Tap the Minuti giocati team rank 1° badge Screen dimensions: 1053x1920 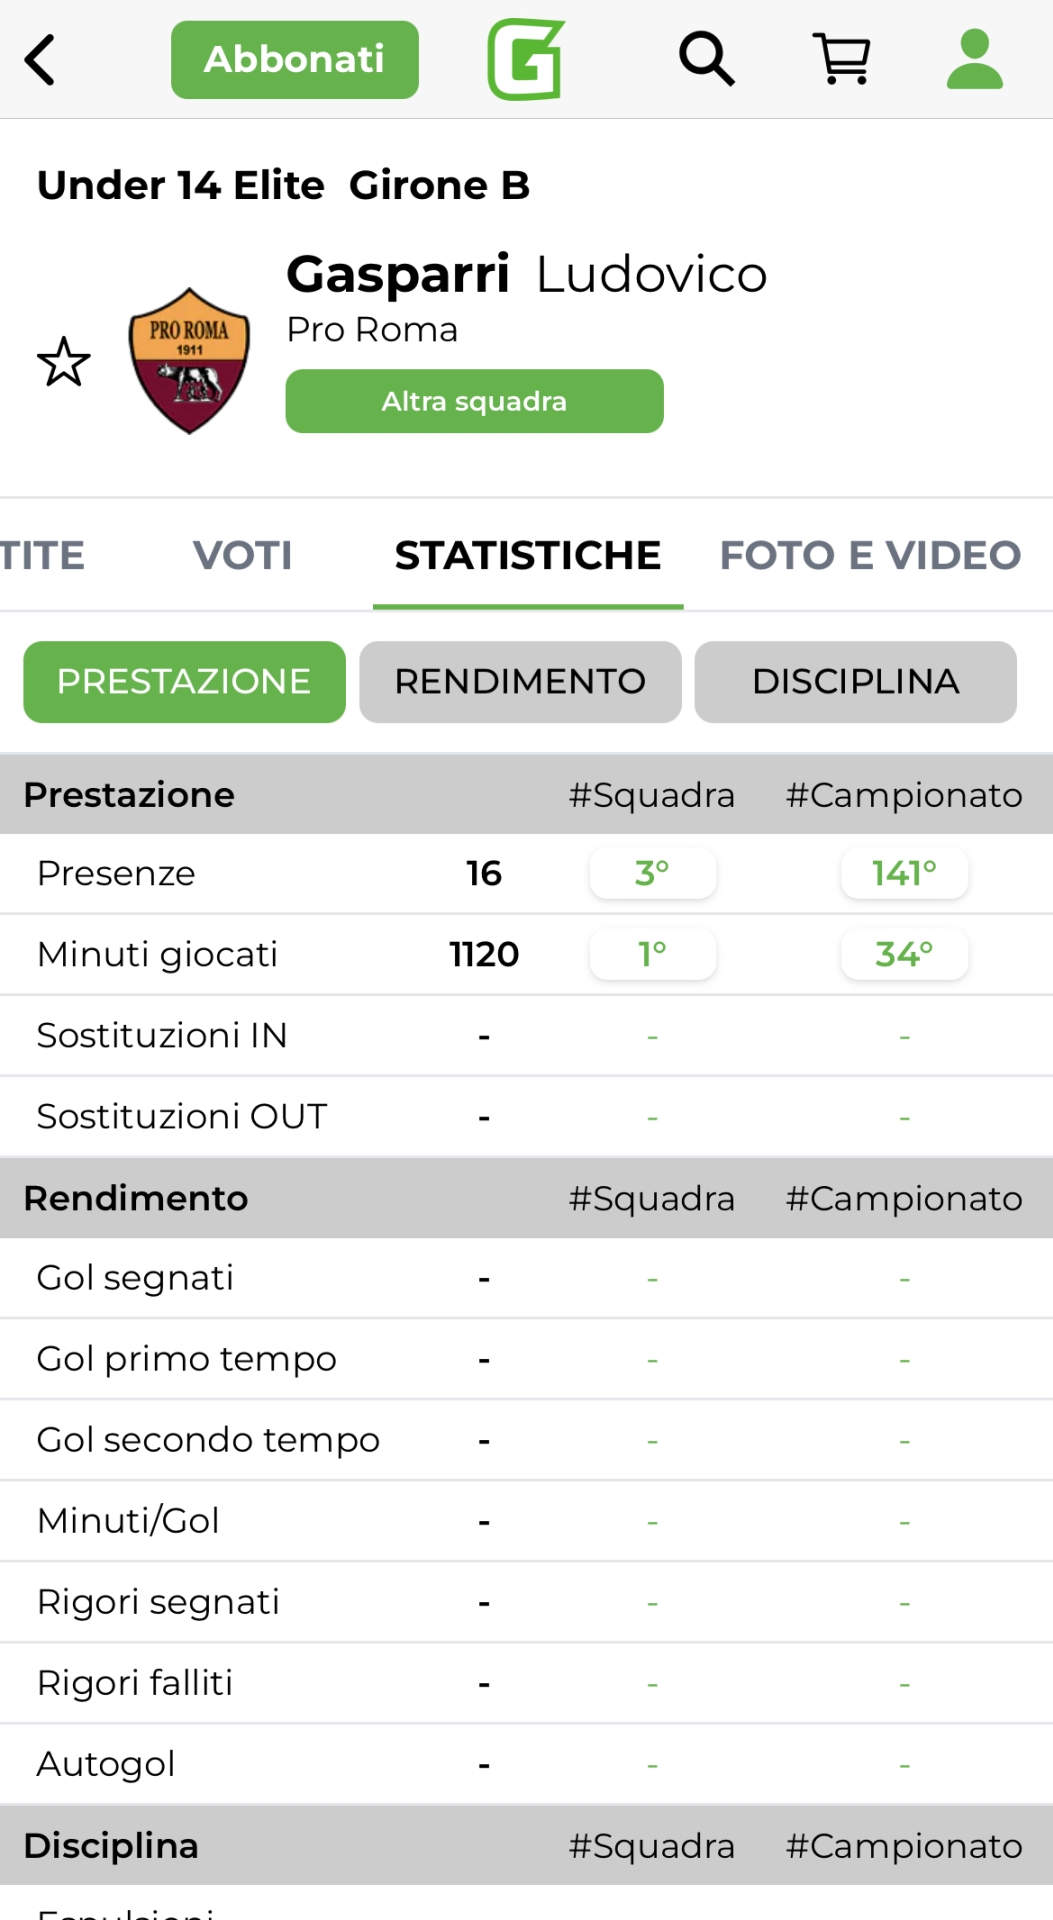(x=652, y=954)
